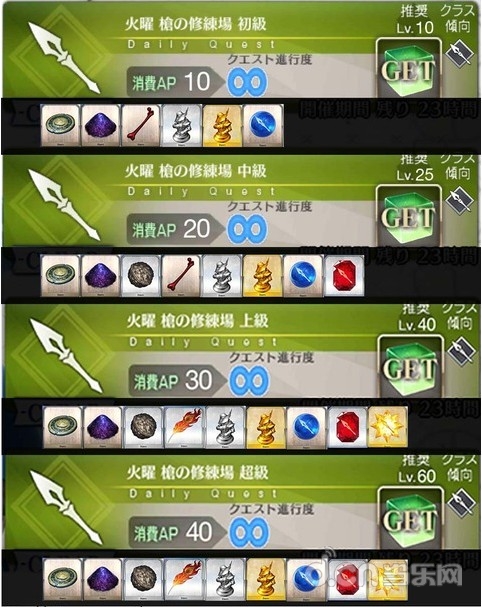Screen dimensions: 482x607
Task: Click the blue gem in 初級 drops
Action: pos(262,125)
